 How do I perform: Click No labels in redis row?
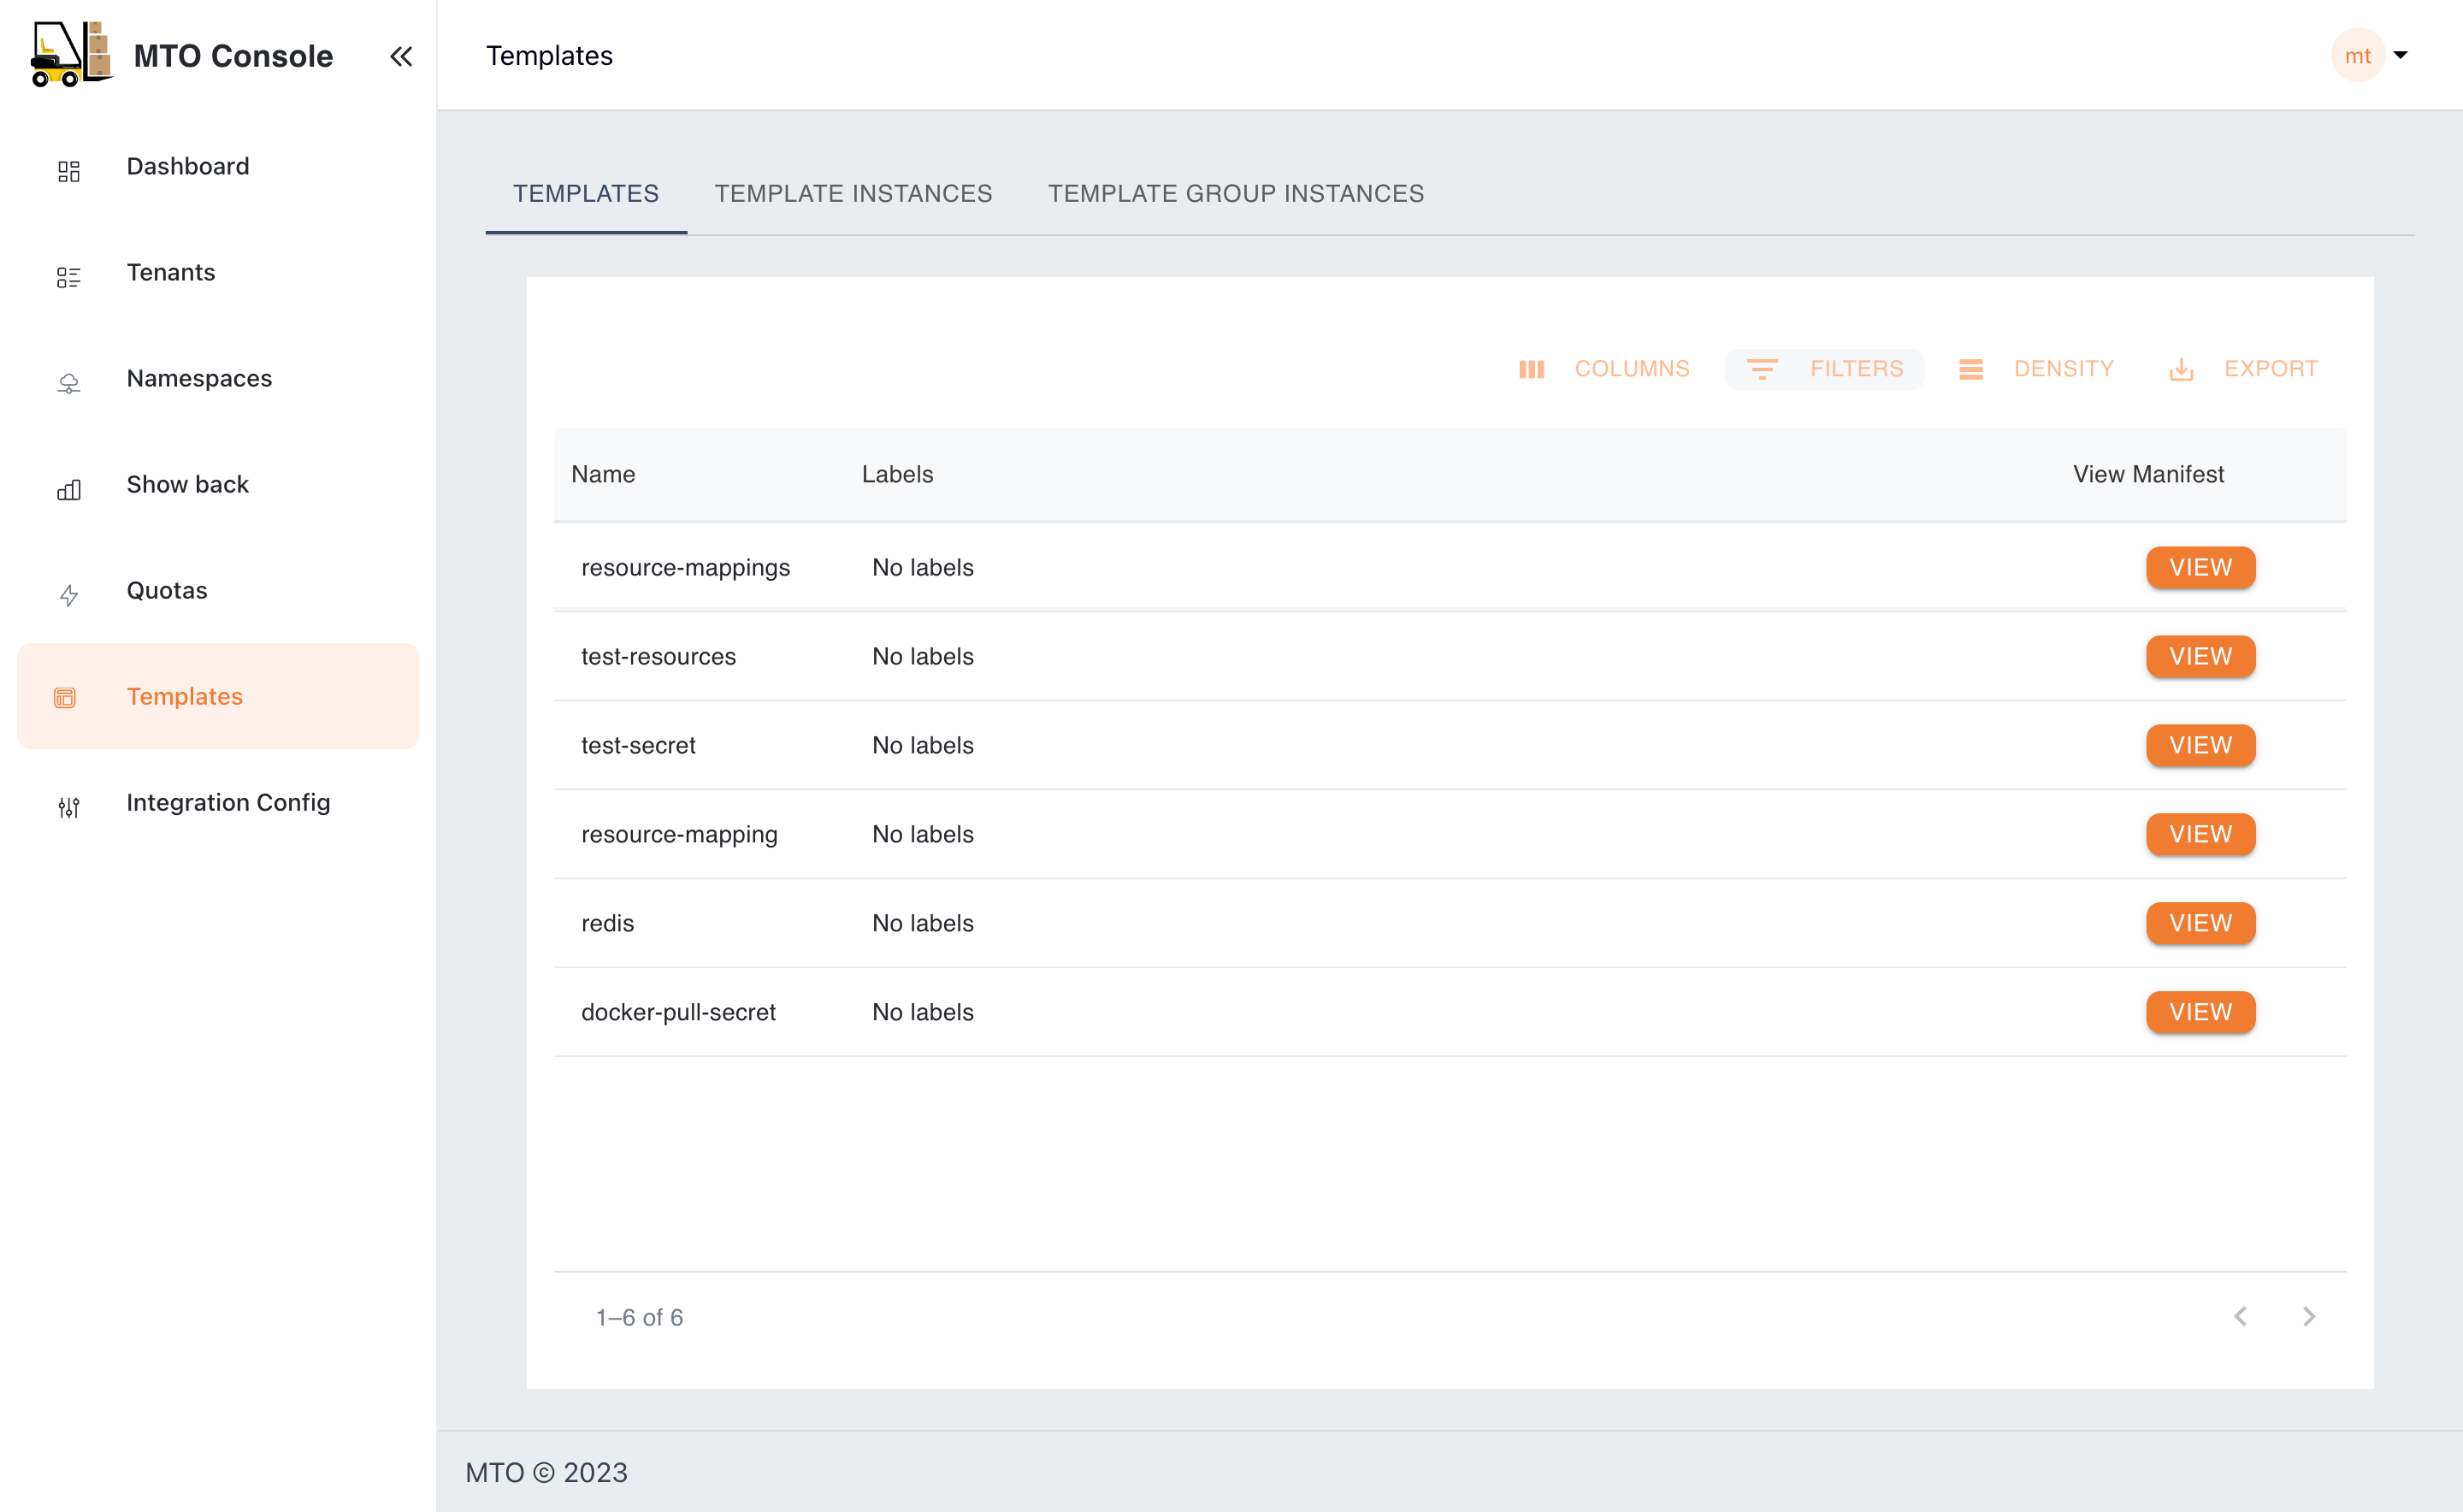(922, 923)
